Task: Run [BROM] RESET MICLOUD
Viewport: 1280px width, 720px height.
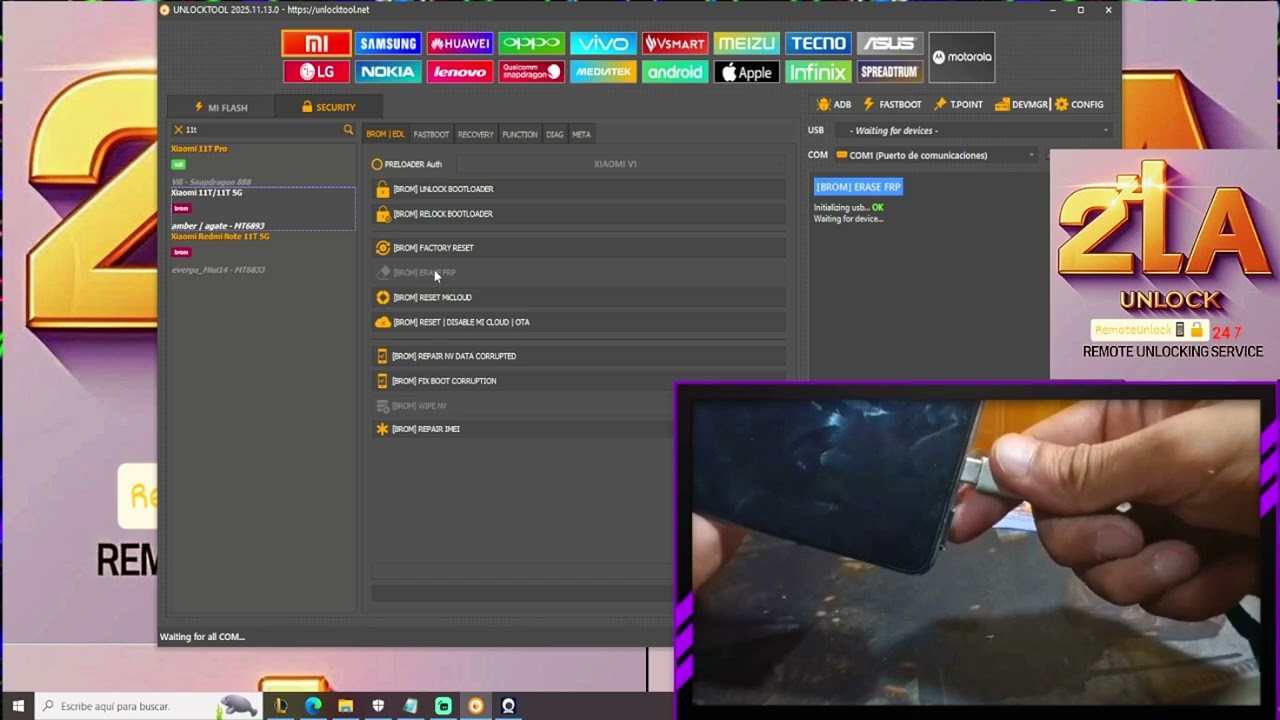Action: click(579, 297)
